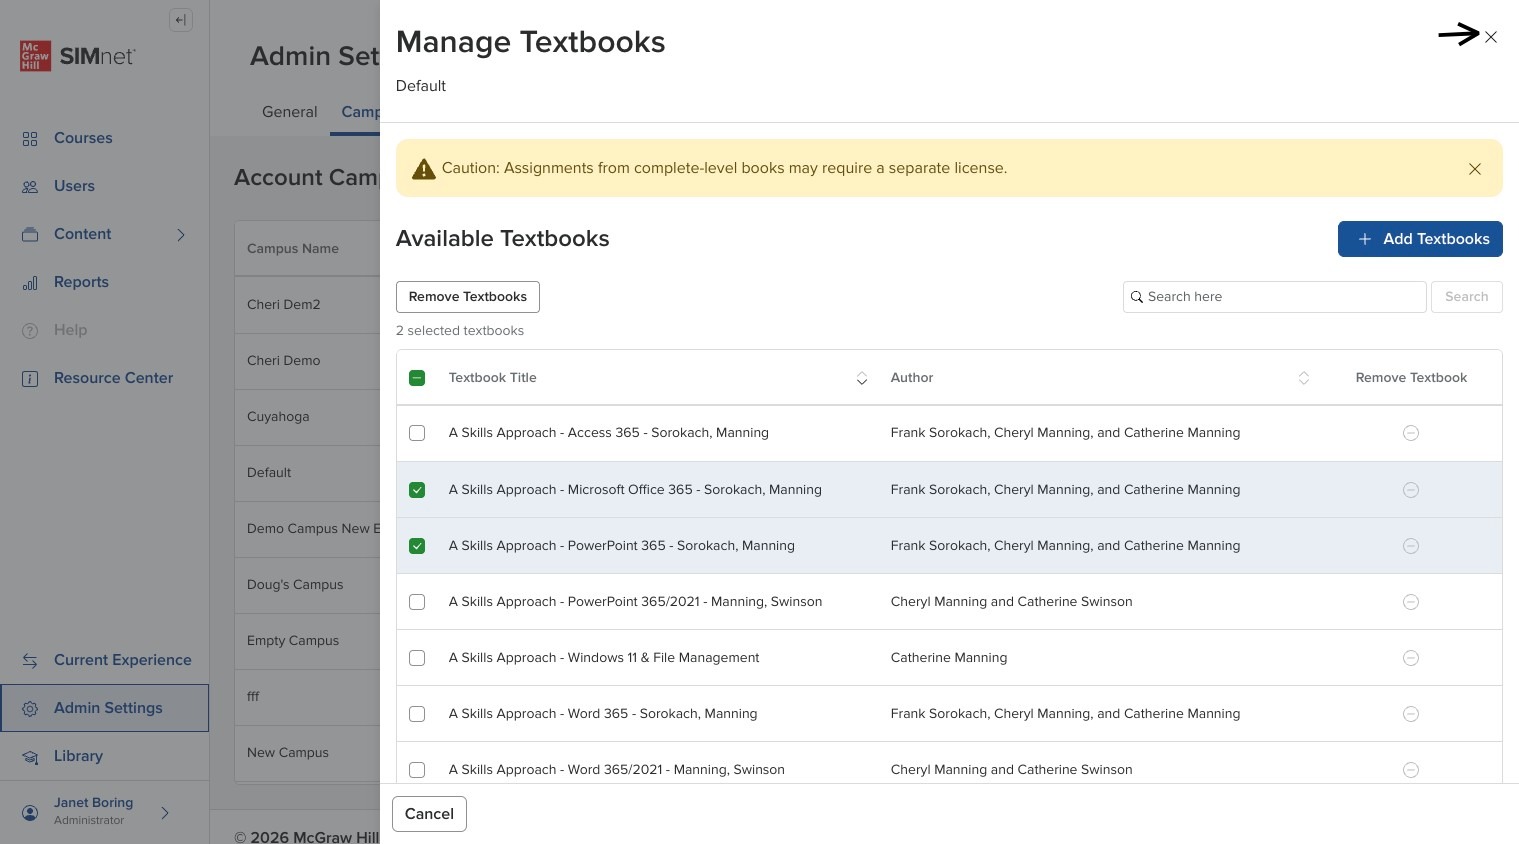Click the Search button

coord(1467,297)
